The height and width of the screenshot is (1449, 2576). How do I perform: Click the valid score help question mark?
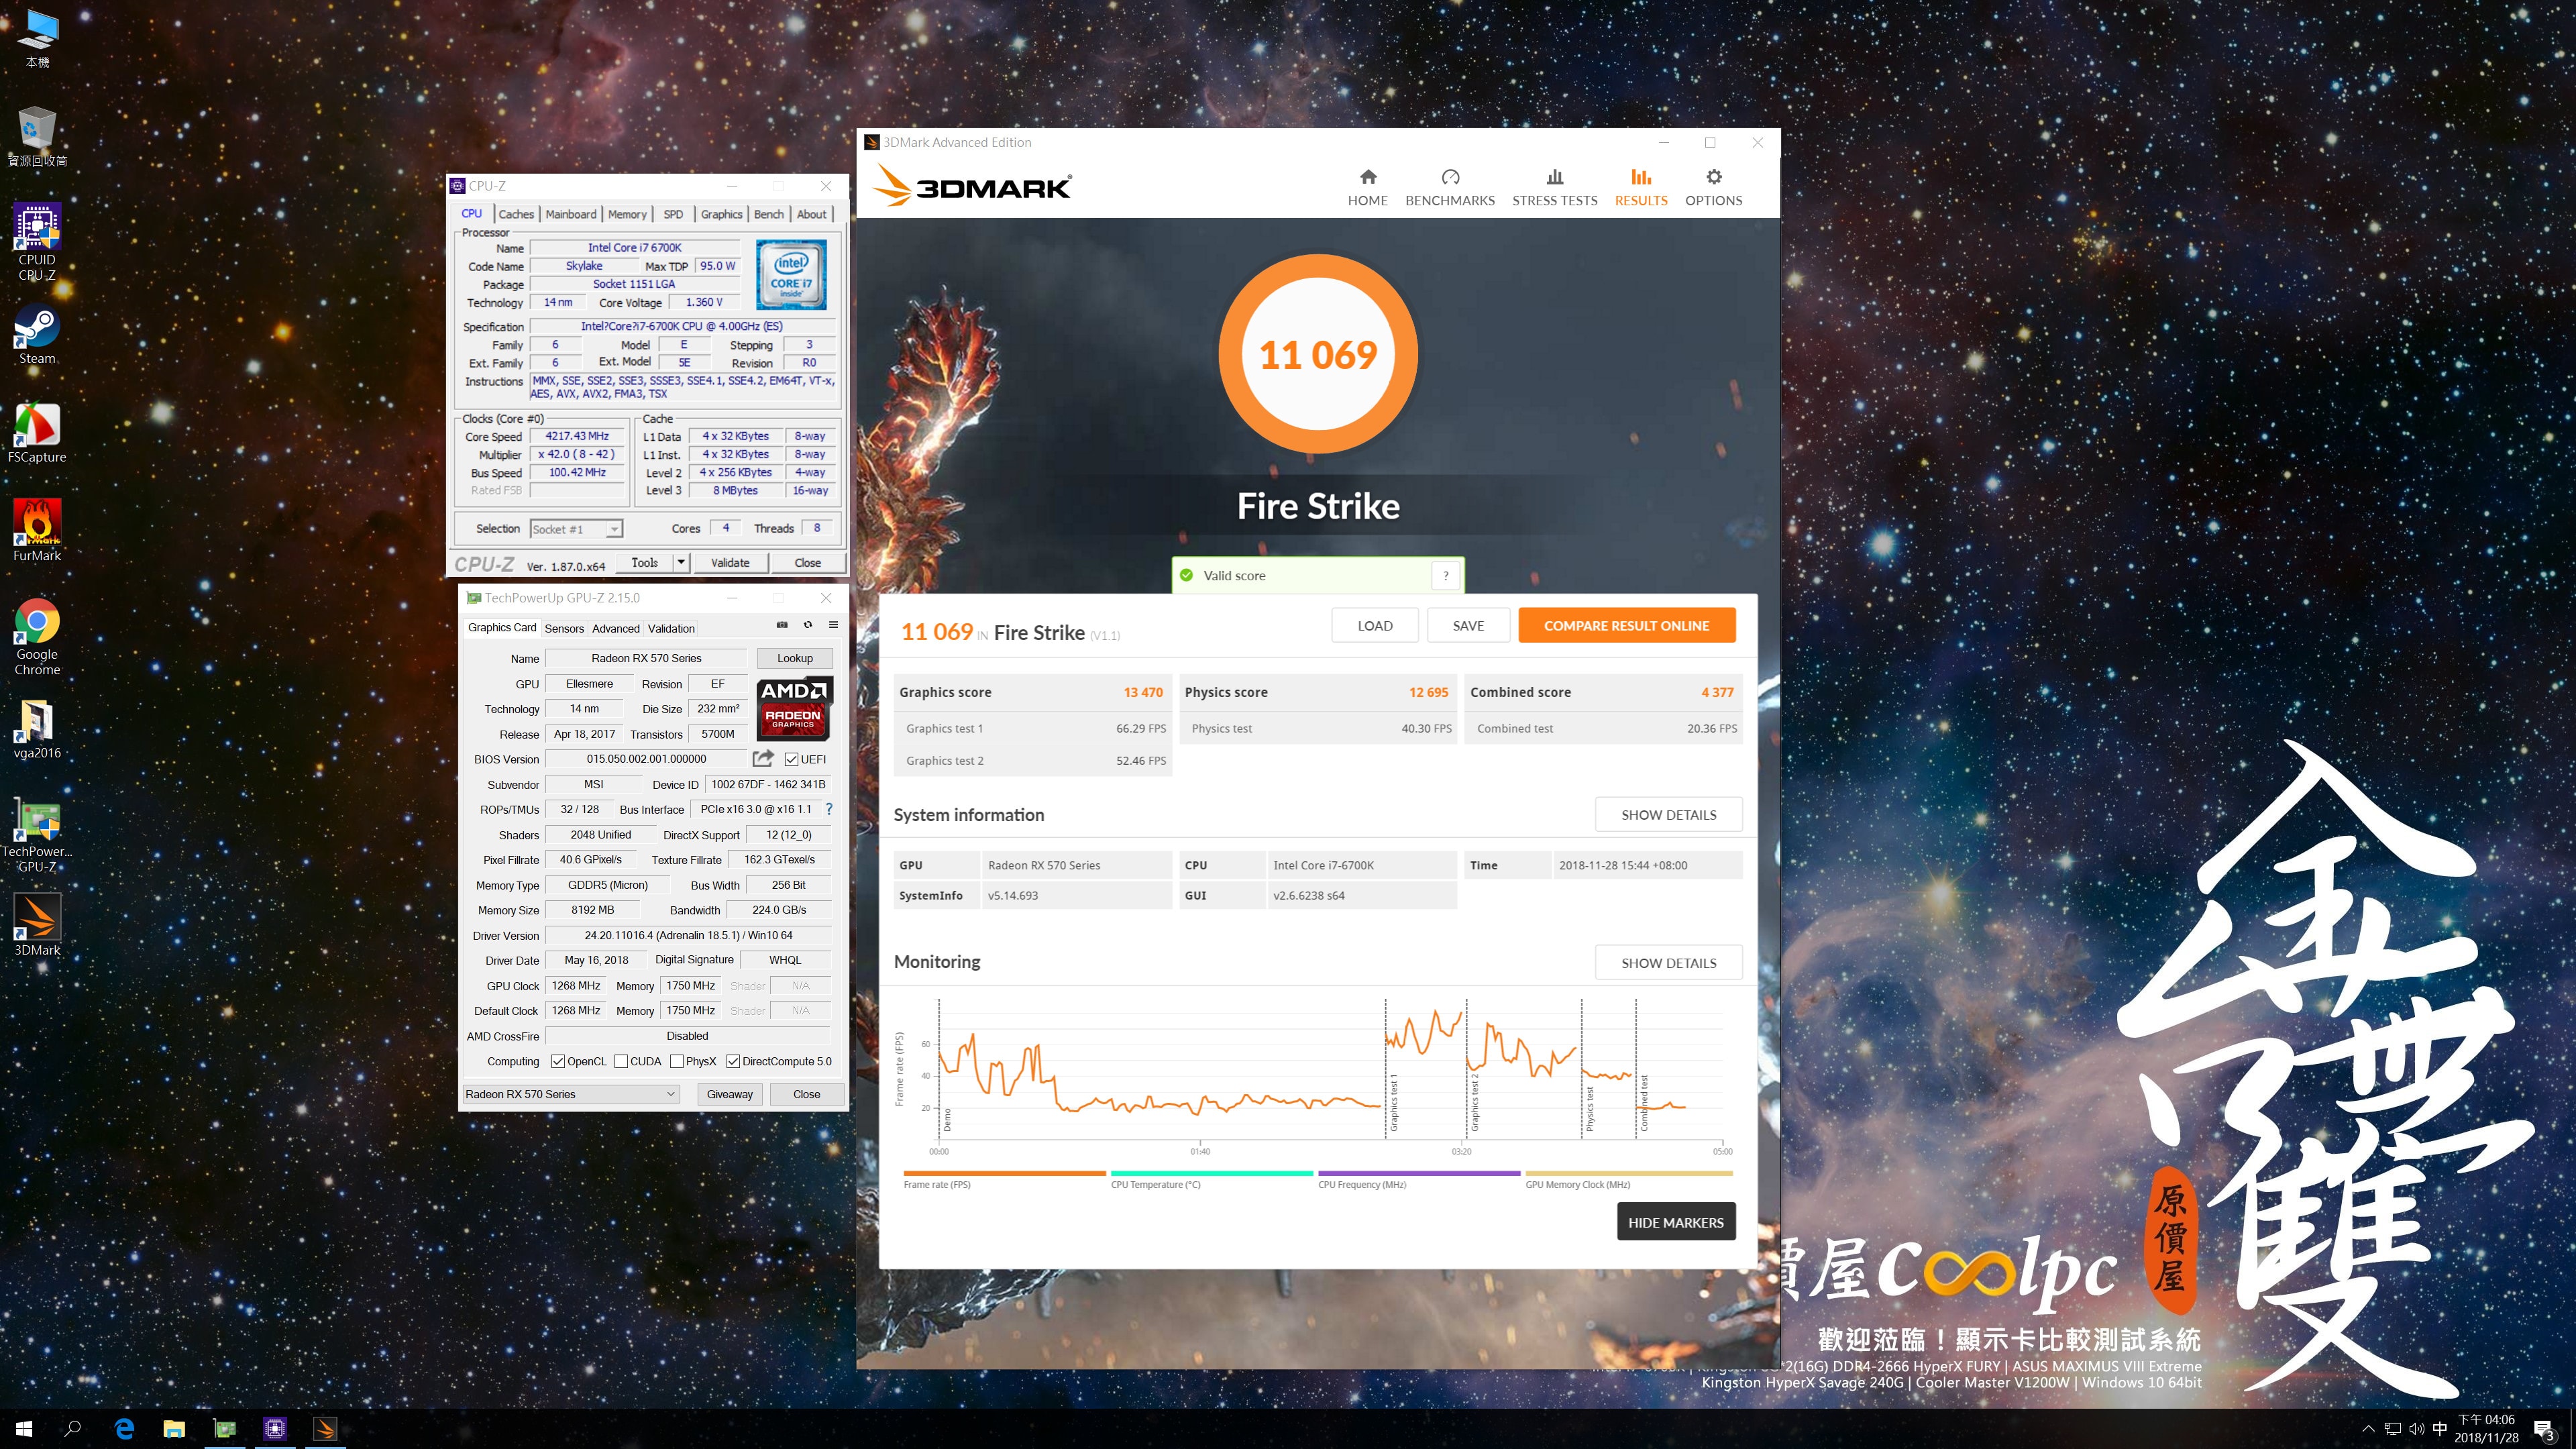[x=1445, y=575]
